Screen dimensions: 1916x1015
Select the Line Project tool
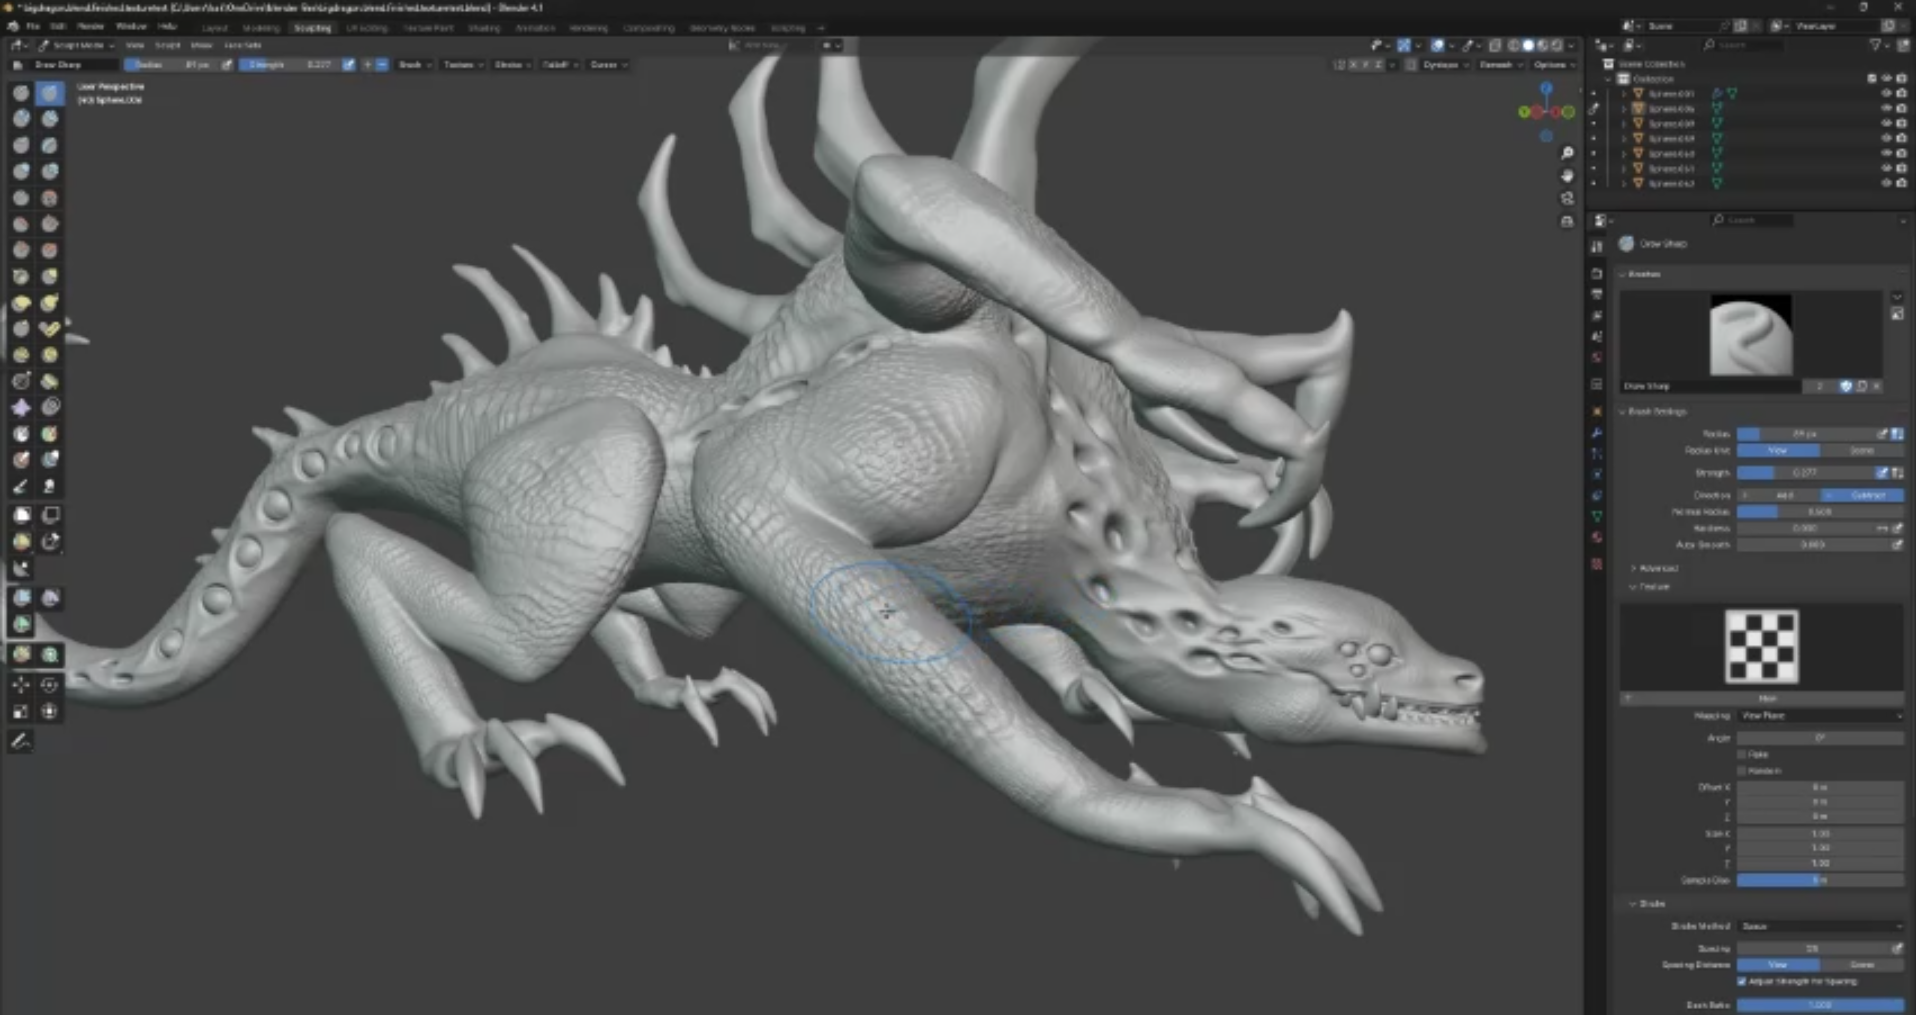[21, 568]
